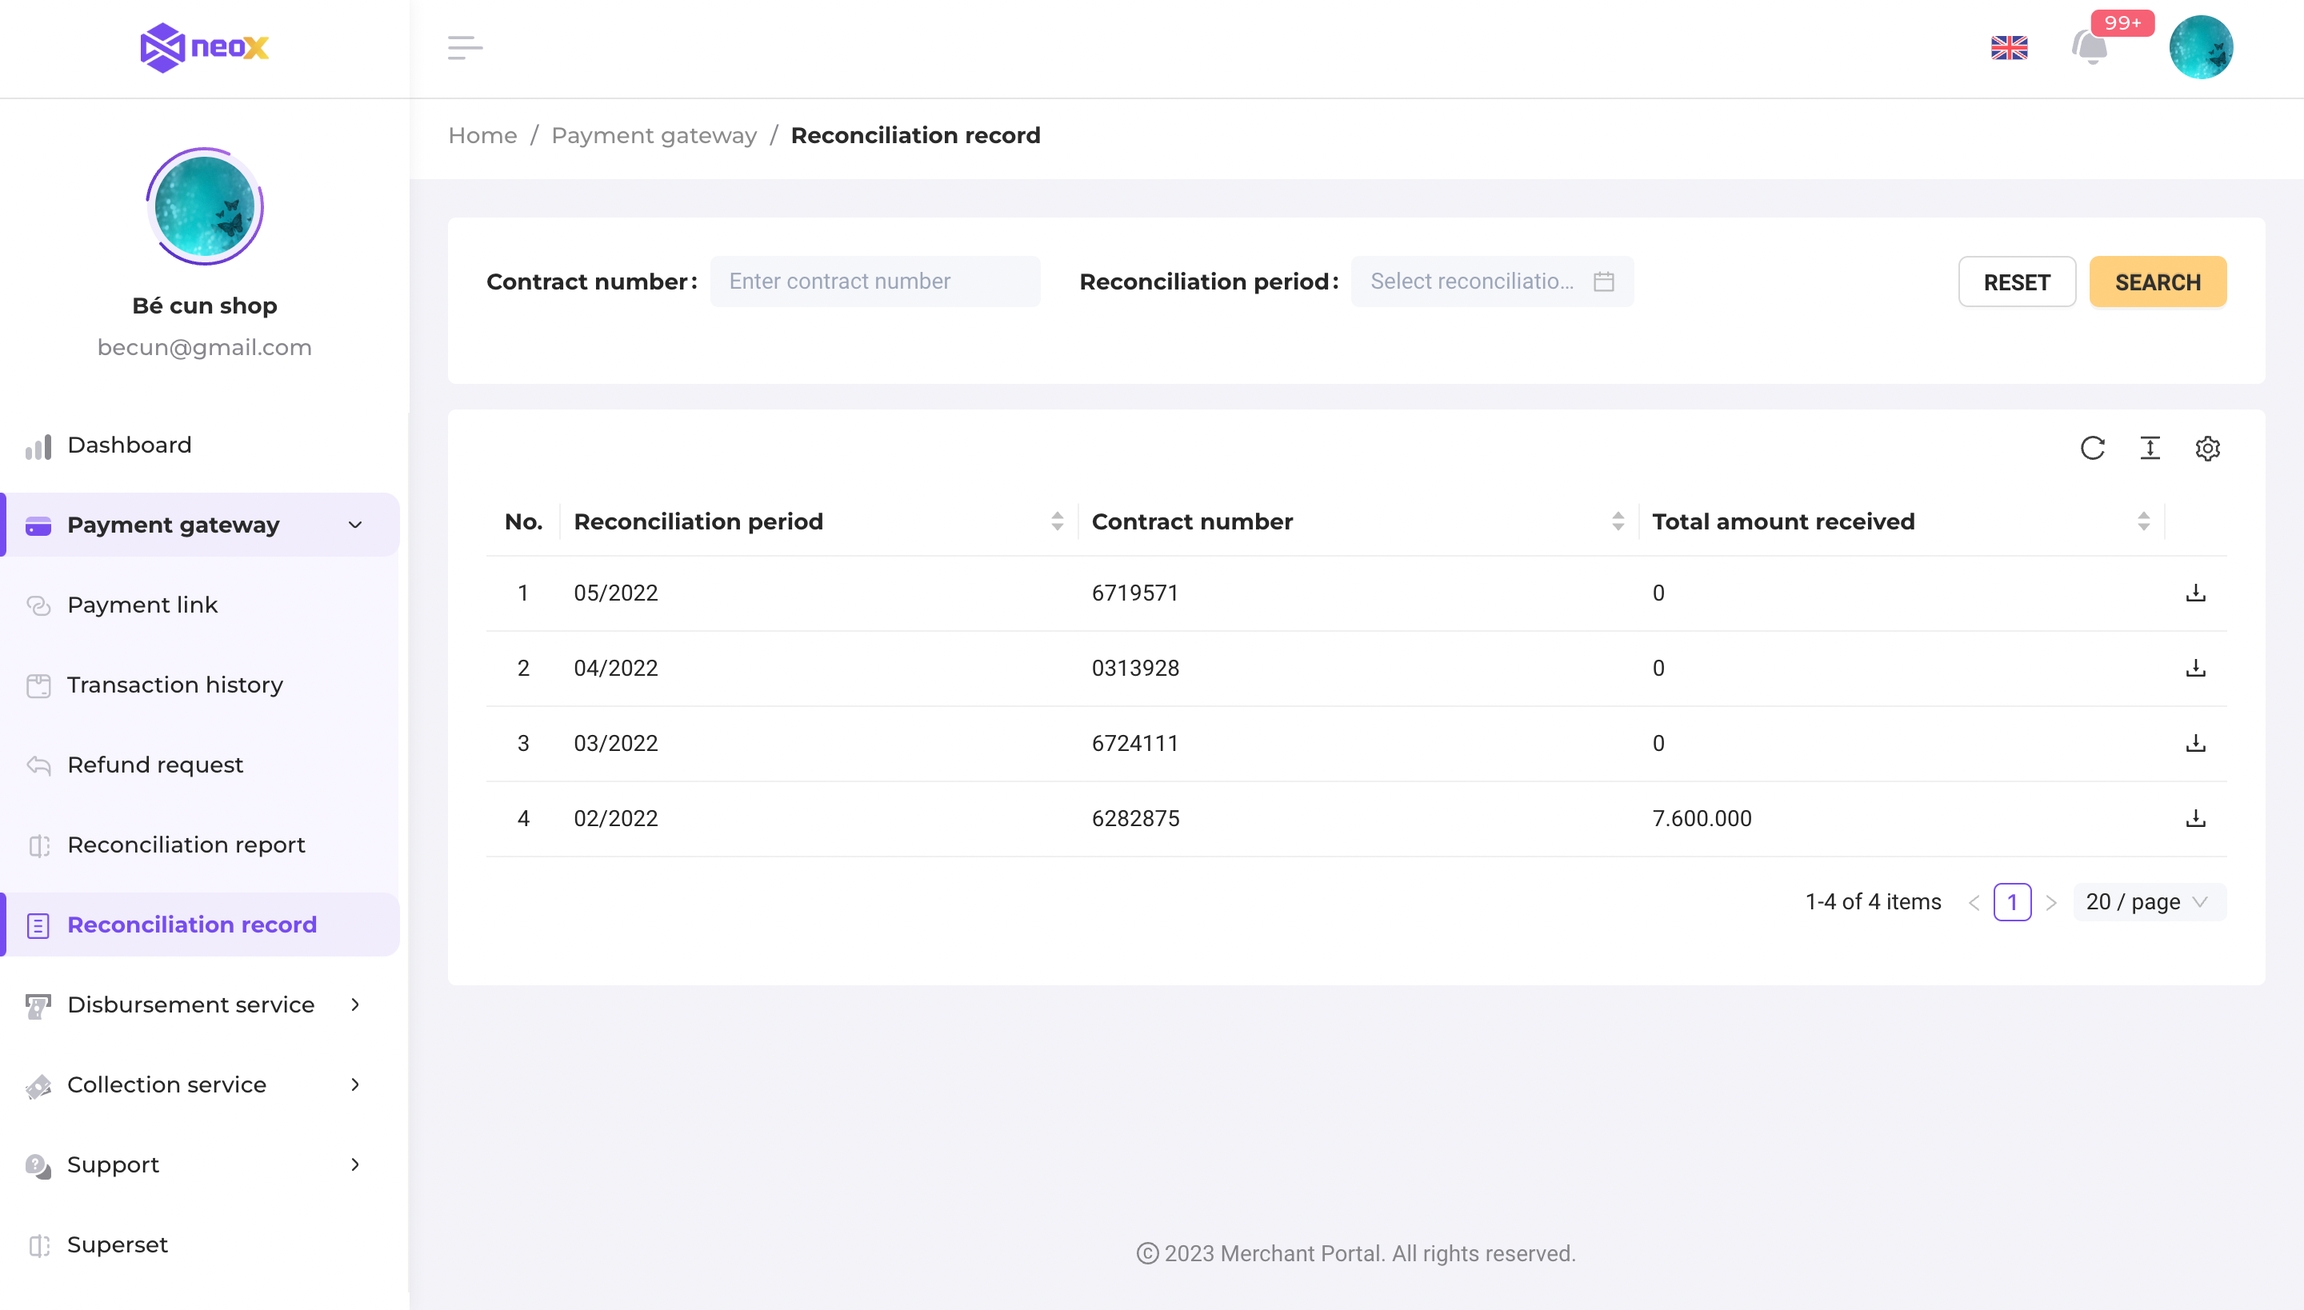Open the 20 / page dropdown
Screen dimensions: 2304x1310
pos(2148,902)
